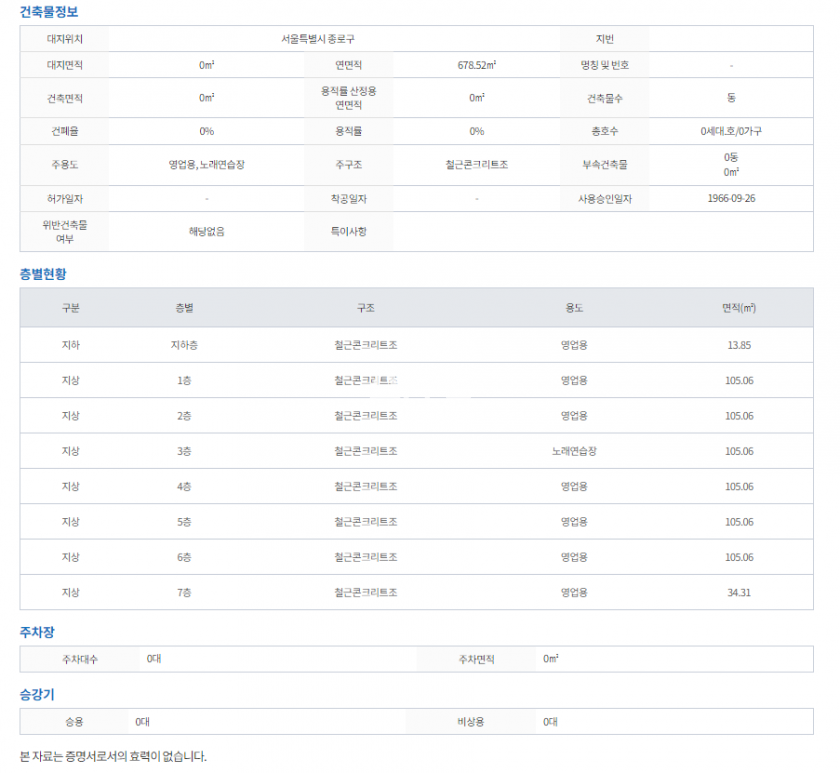Click the 건축물정보 section heading
The width and height of the screenshot is (840, 773).
pos(49,12)
